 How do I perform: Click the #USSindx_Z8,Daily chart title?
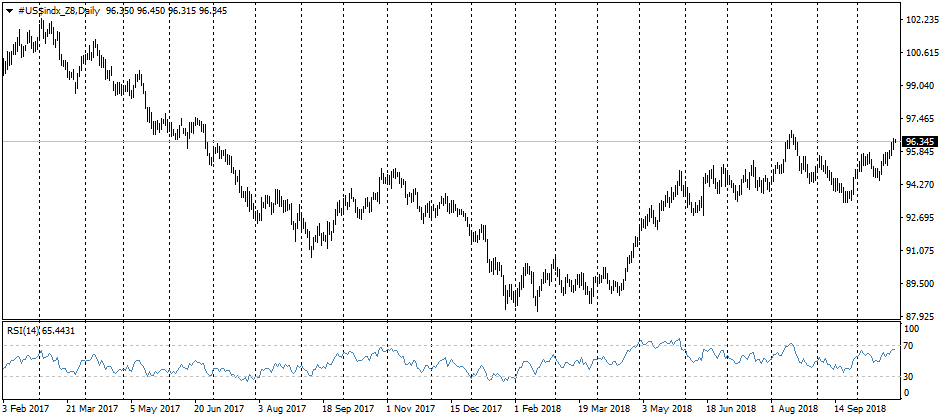[58, 9]
